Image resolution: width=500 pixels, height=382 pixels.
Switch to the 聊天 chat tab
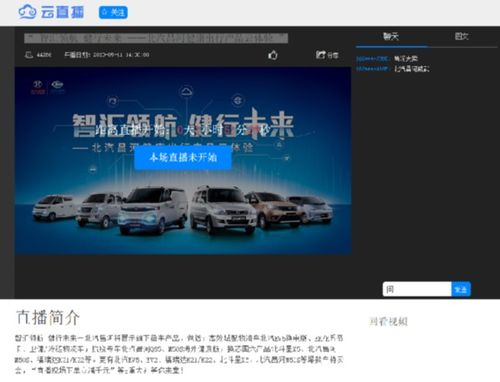point(391,36)
